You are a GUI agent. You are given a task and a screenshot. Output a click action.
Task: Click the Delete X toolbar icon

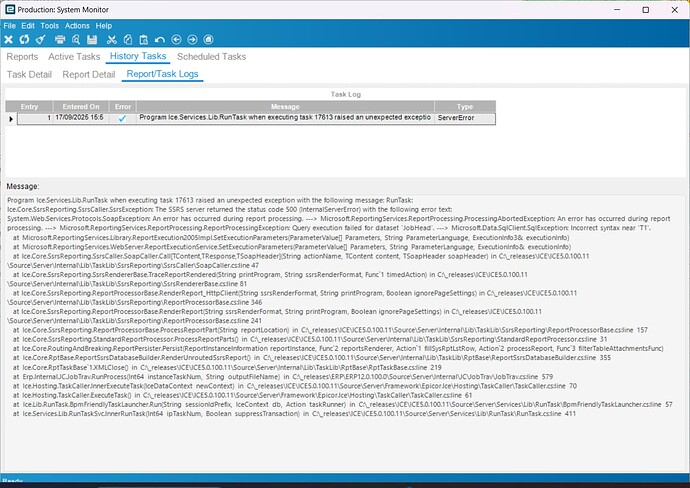pos(8,40)
